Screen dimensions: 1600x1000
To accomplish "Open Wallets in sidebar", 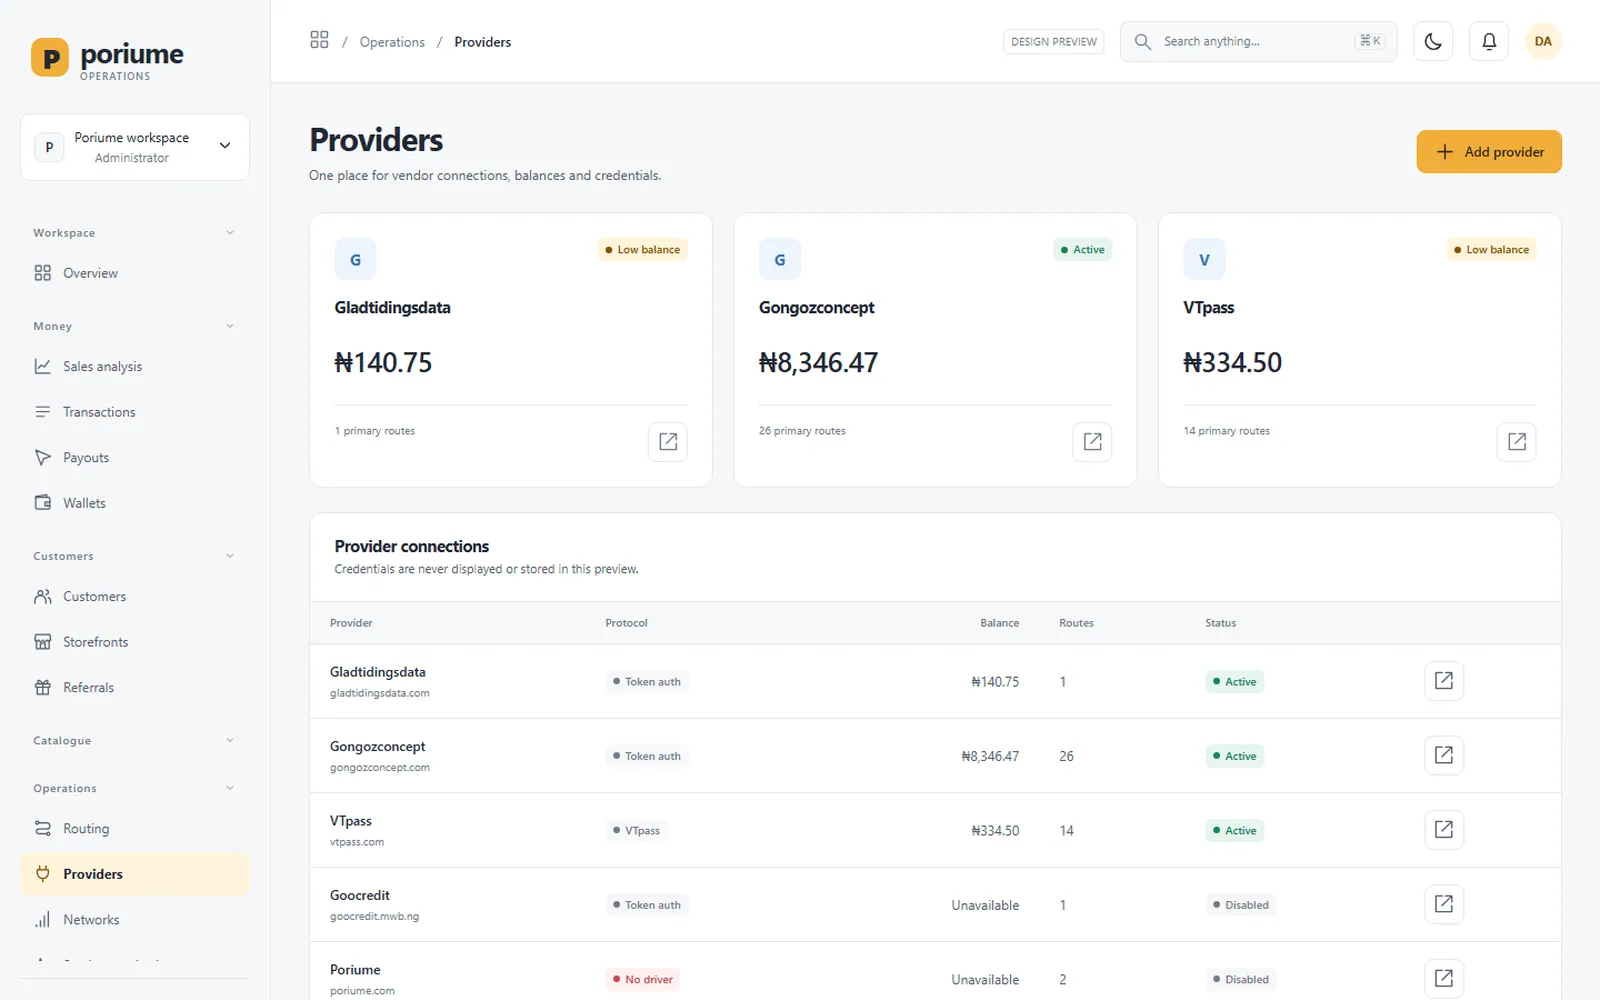I will tap(135, 503).
